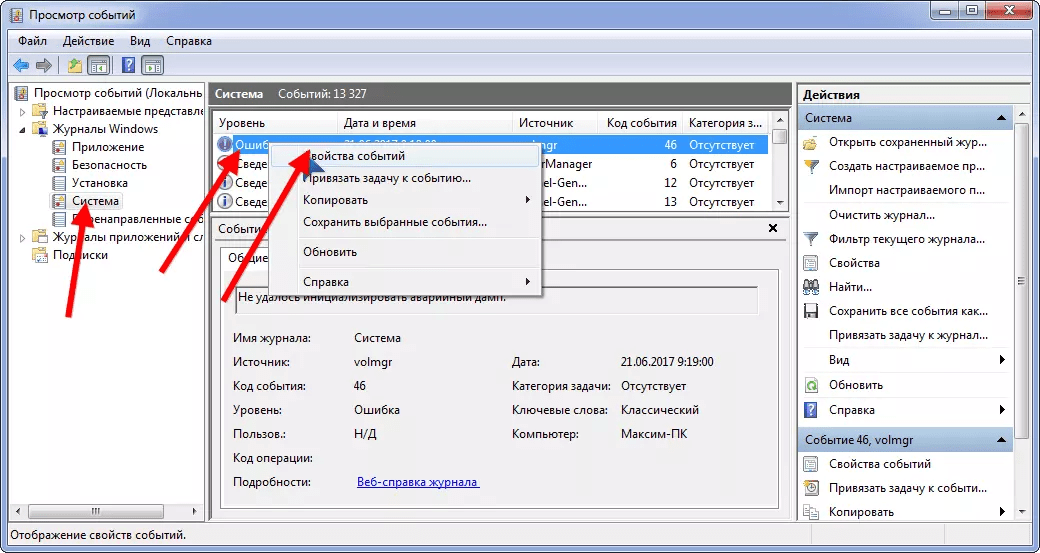Choose Обновить in the context menu
The image size is (1040, 553).
(405, 252)
